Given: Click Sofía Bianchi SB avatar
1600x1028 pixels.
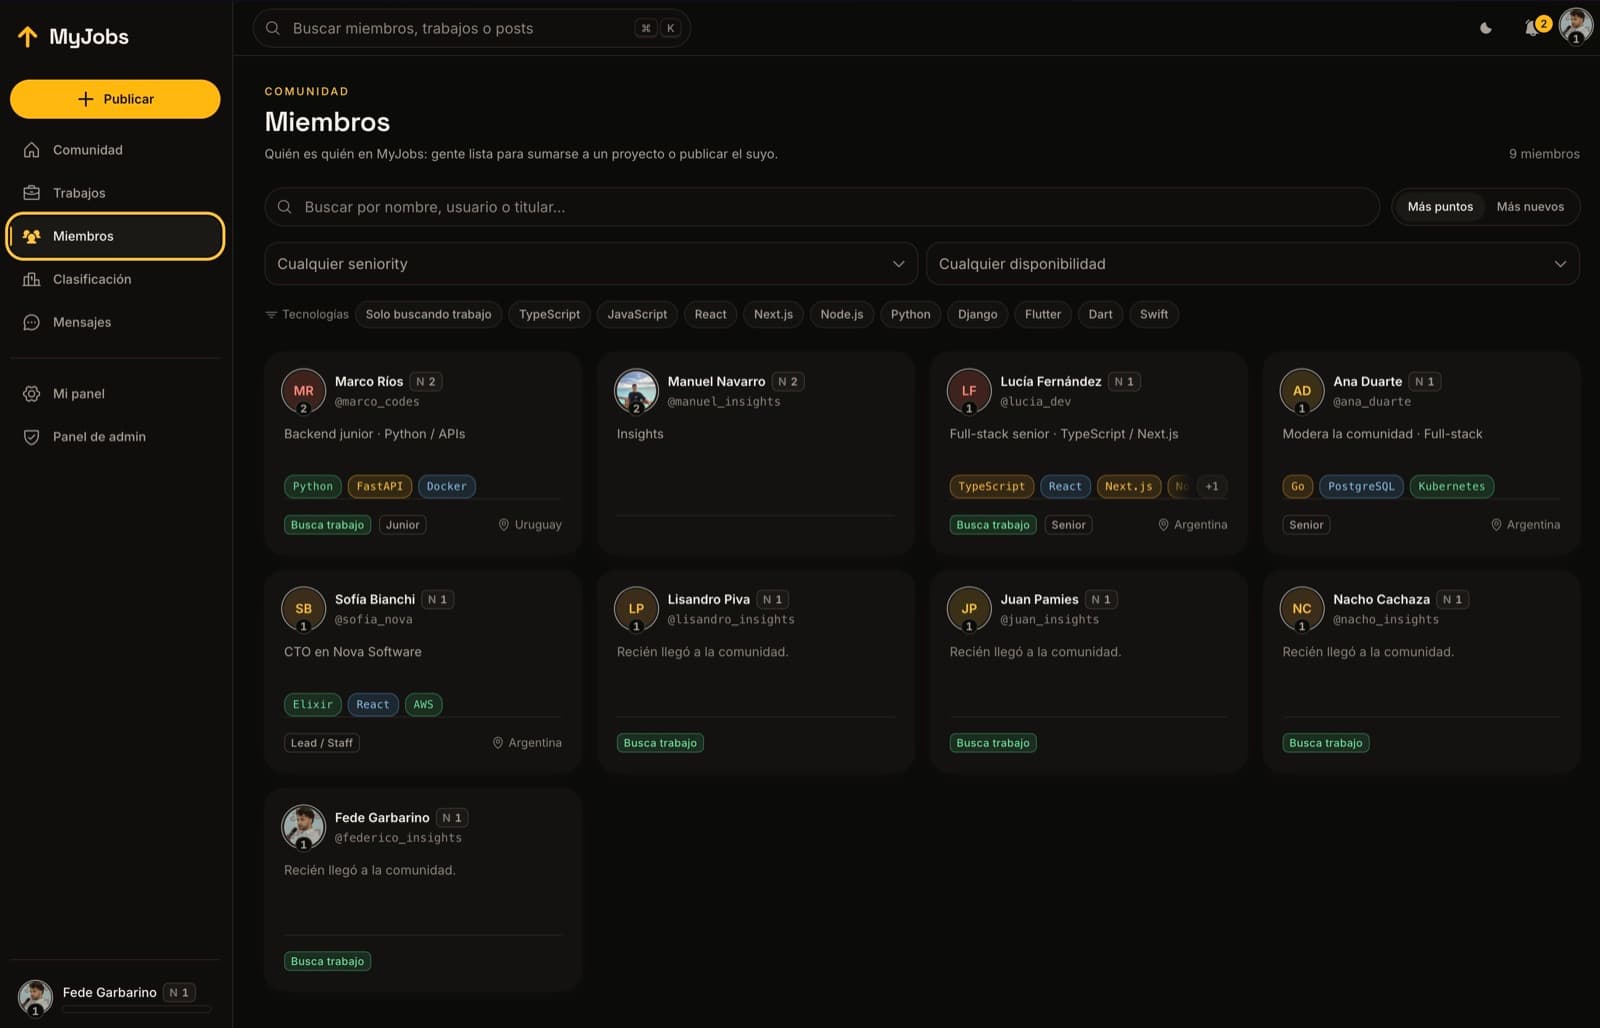Looking at the screenshot, I should click(x=303, y=609).
